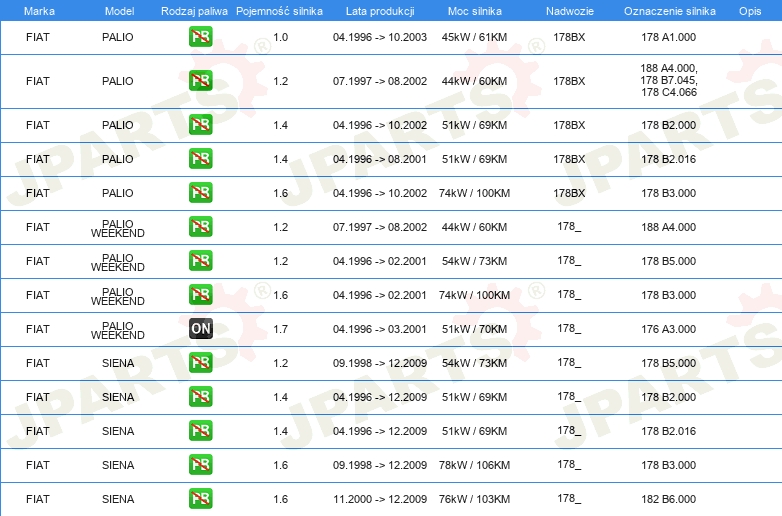Click petrol icon in Siena 178 B2.016 row
This screenshot has height=516, width=782.
point(200,431)
